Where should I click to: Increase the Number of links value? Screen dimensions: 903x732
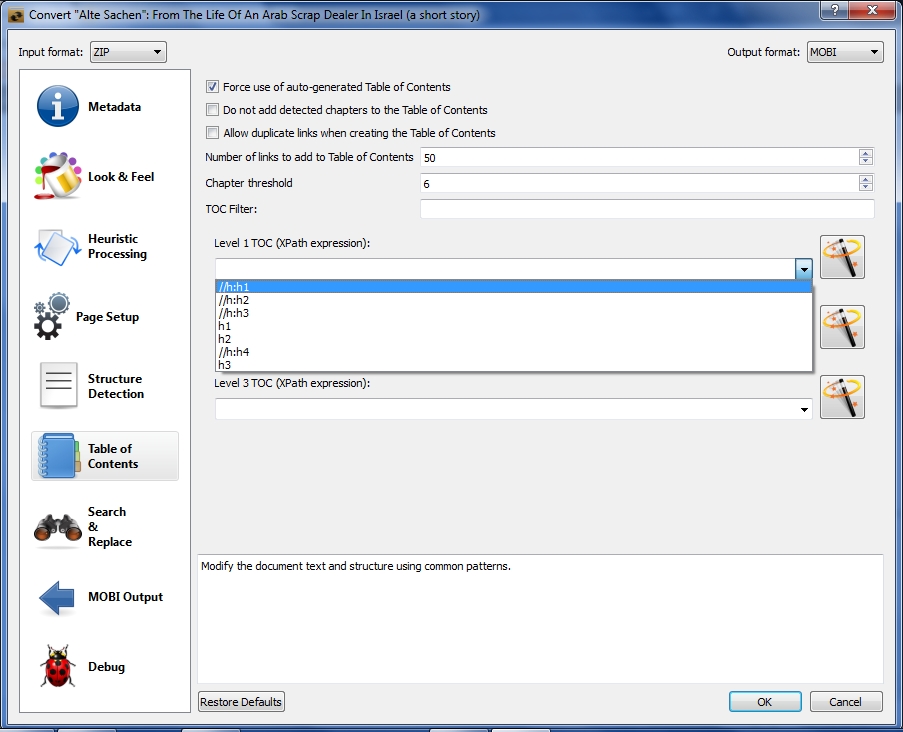[866, 153]
